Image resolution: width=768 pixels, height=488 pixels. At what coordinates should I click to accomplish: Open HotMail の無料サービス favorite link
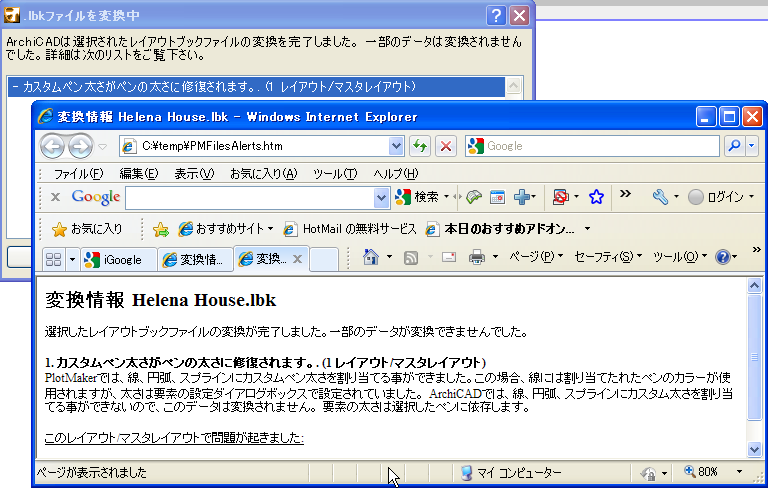pos(350,229)
